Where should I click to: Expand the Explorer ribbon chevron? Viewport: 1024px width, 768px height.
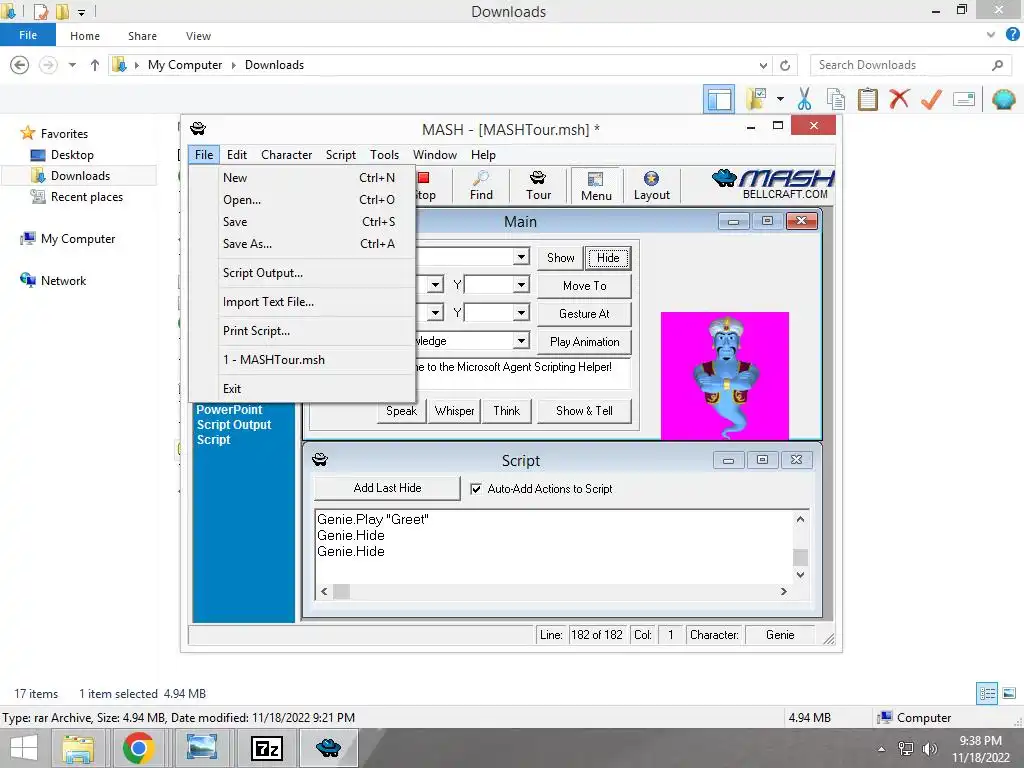pyautogui.click(x=991, y=35)
